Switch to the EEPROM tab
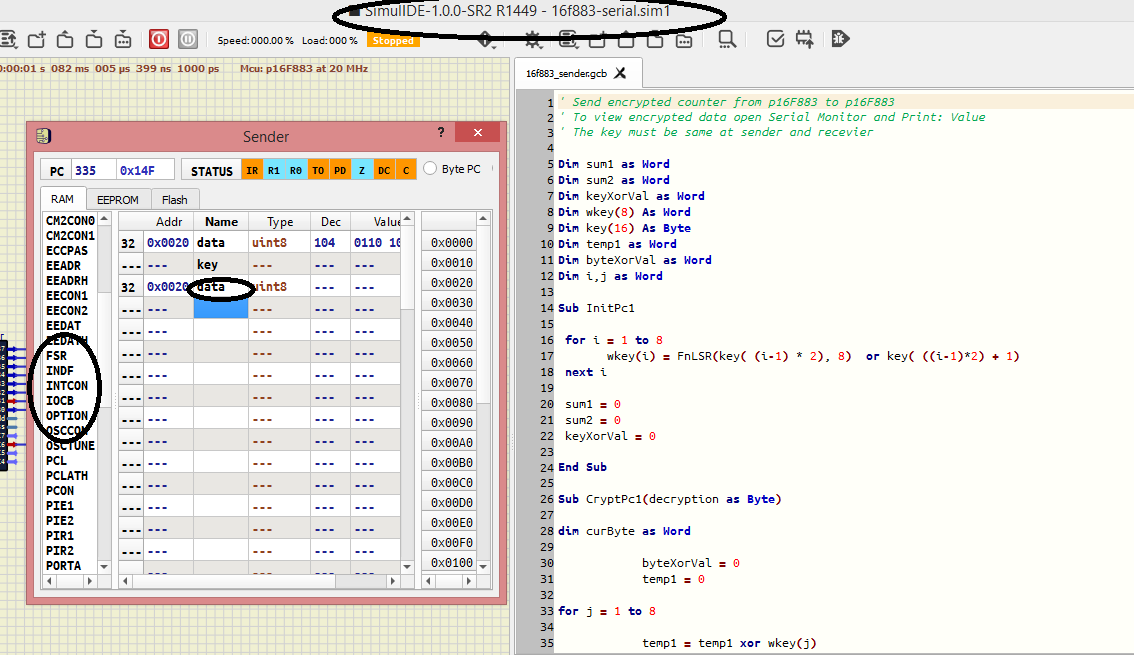1134x655 pixels. (x=118, y=200)
